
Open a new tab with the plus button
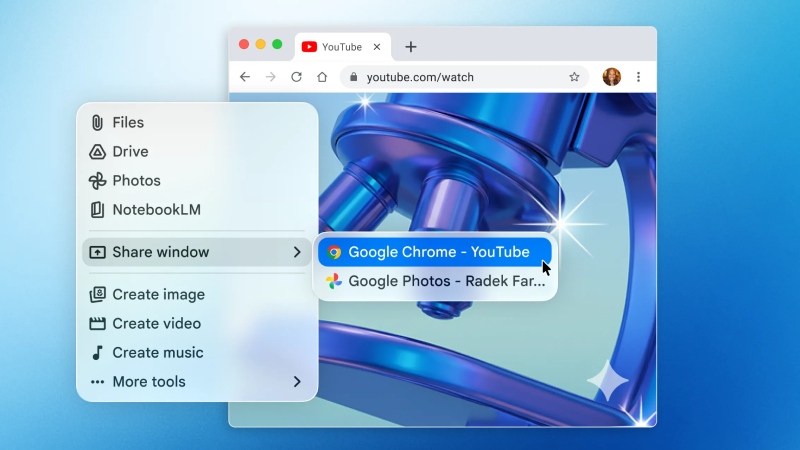[411, 47]
